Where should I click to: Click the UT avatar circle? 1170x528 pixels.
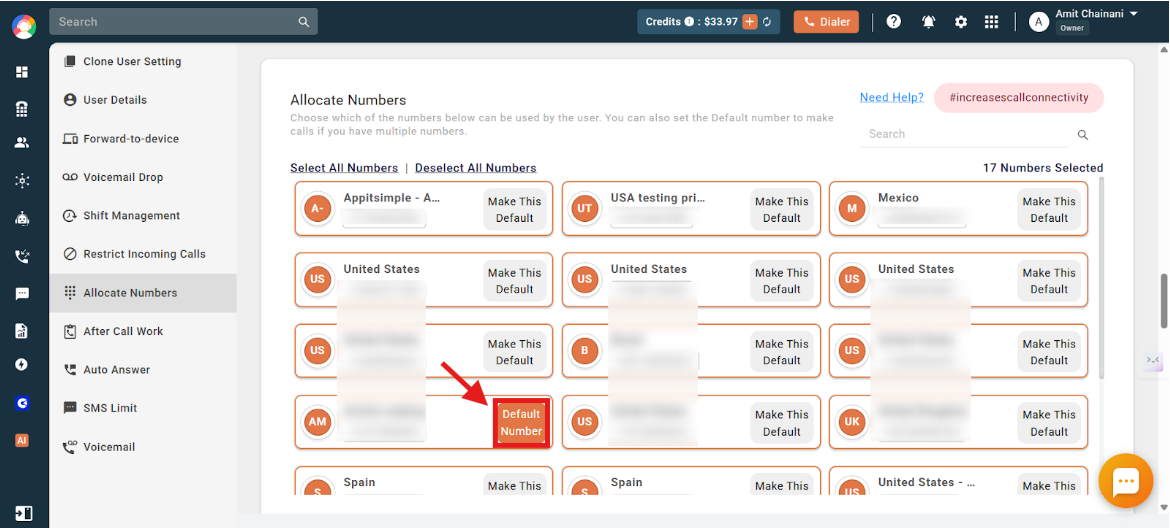click(x=584, y=208)
